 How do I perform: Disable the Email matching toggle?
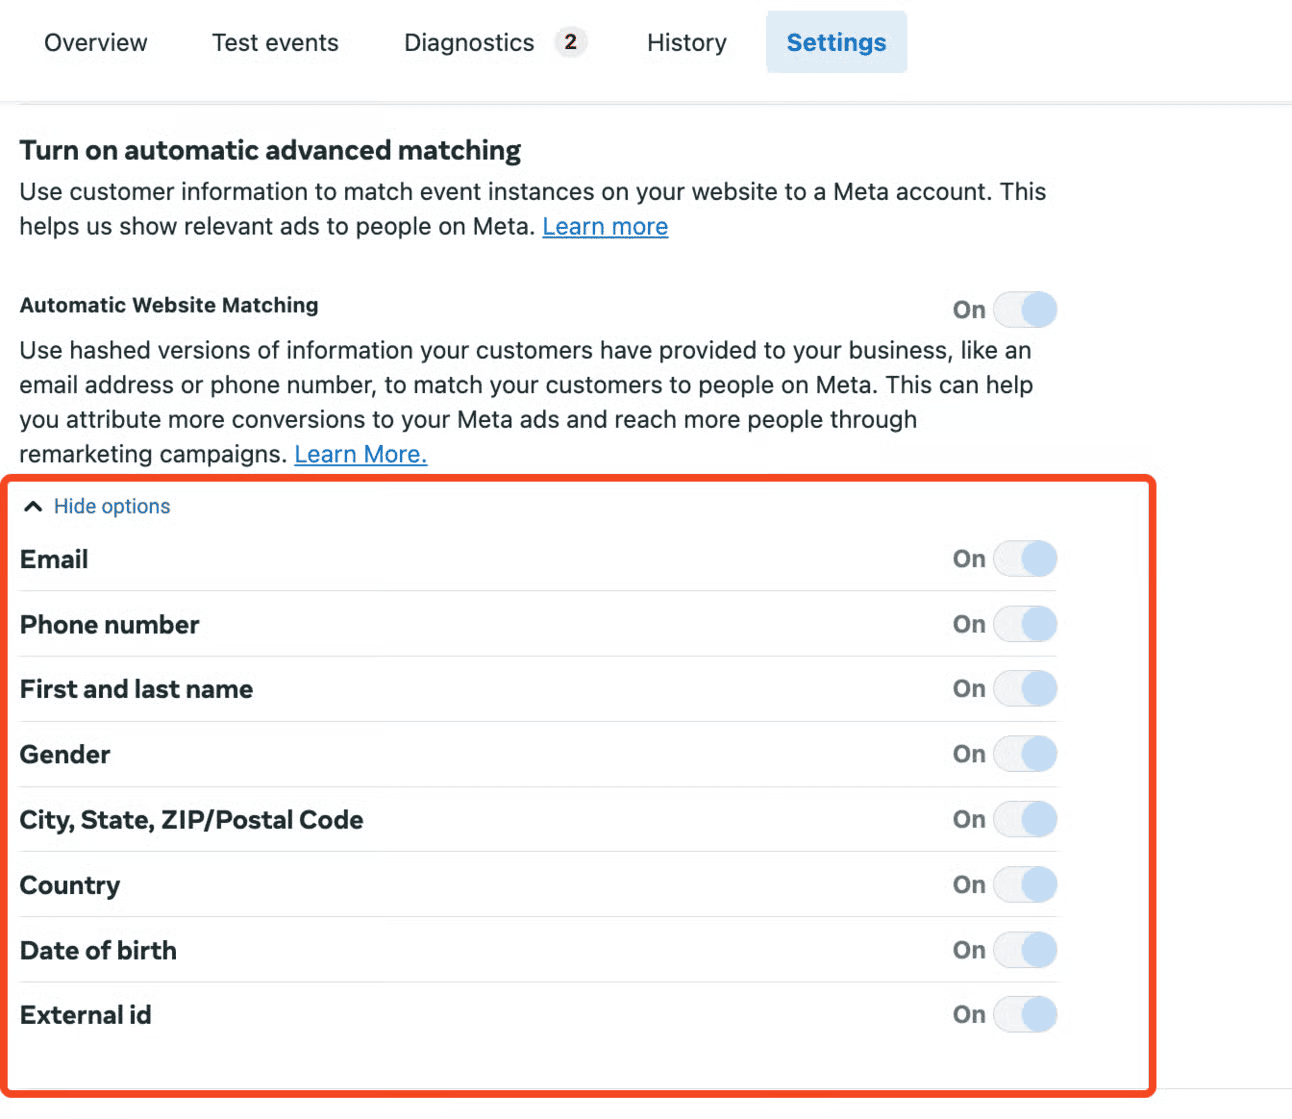pyautogui.click(x=1025, y=559)
